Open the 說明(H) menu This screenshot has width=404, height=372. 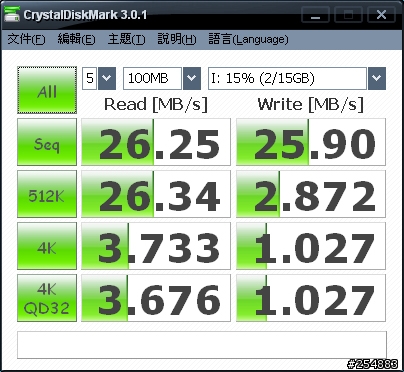tap(177, 39)
